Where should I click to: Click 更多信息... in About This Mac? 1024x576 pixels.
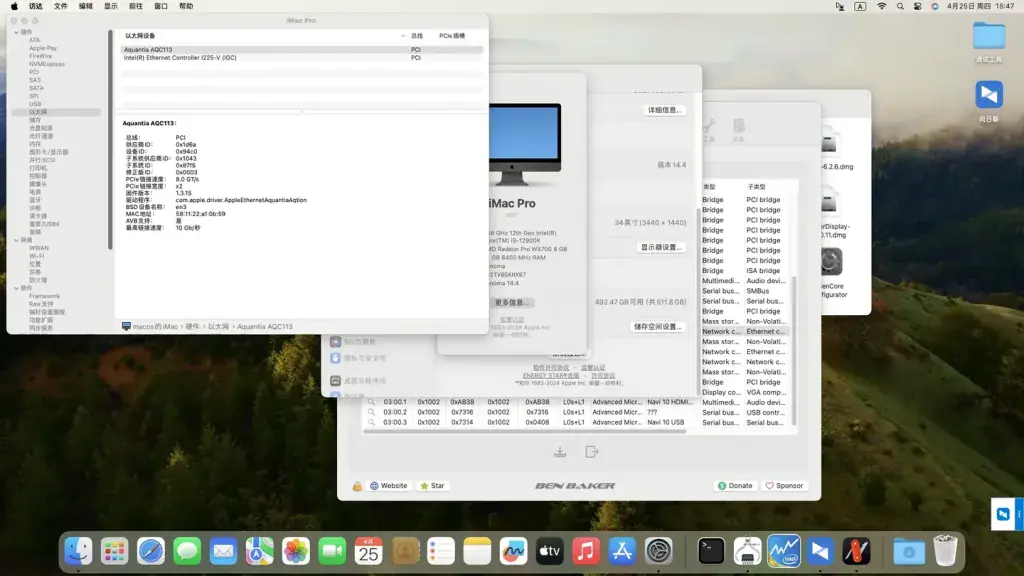pyautogui.click(x=511, y=303)
